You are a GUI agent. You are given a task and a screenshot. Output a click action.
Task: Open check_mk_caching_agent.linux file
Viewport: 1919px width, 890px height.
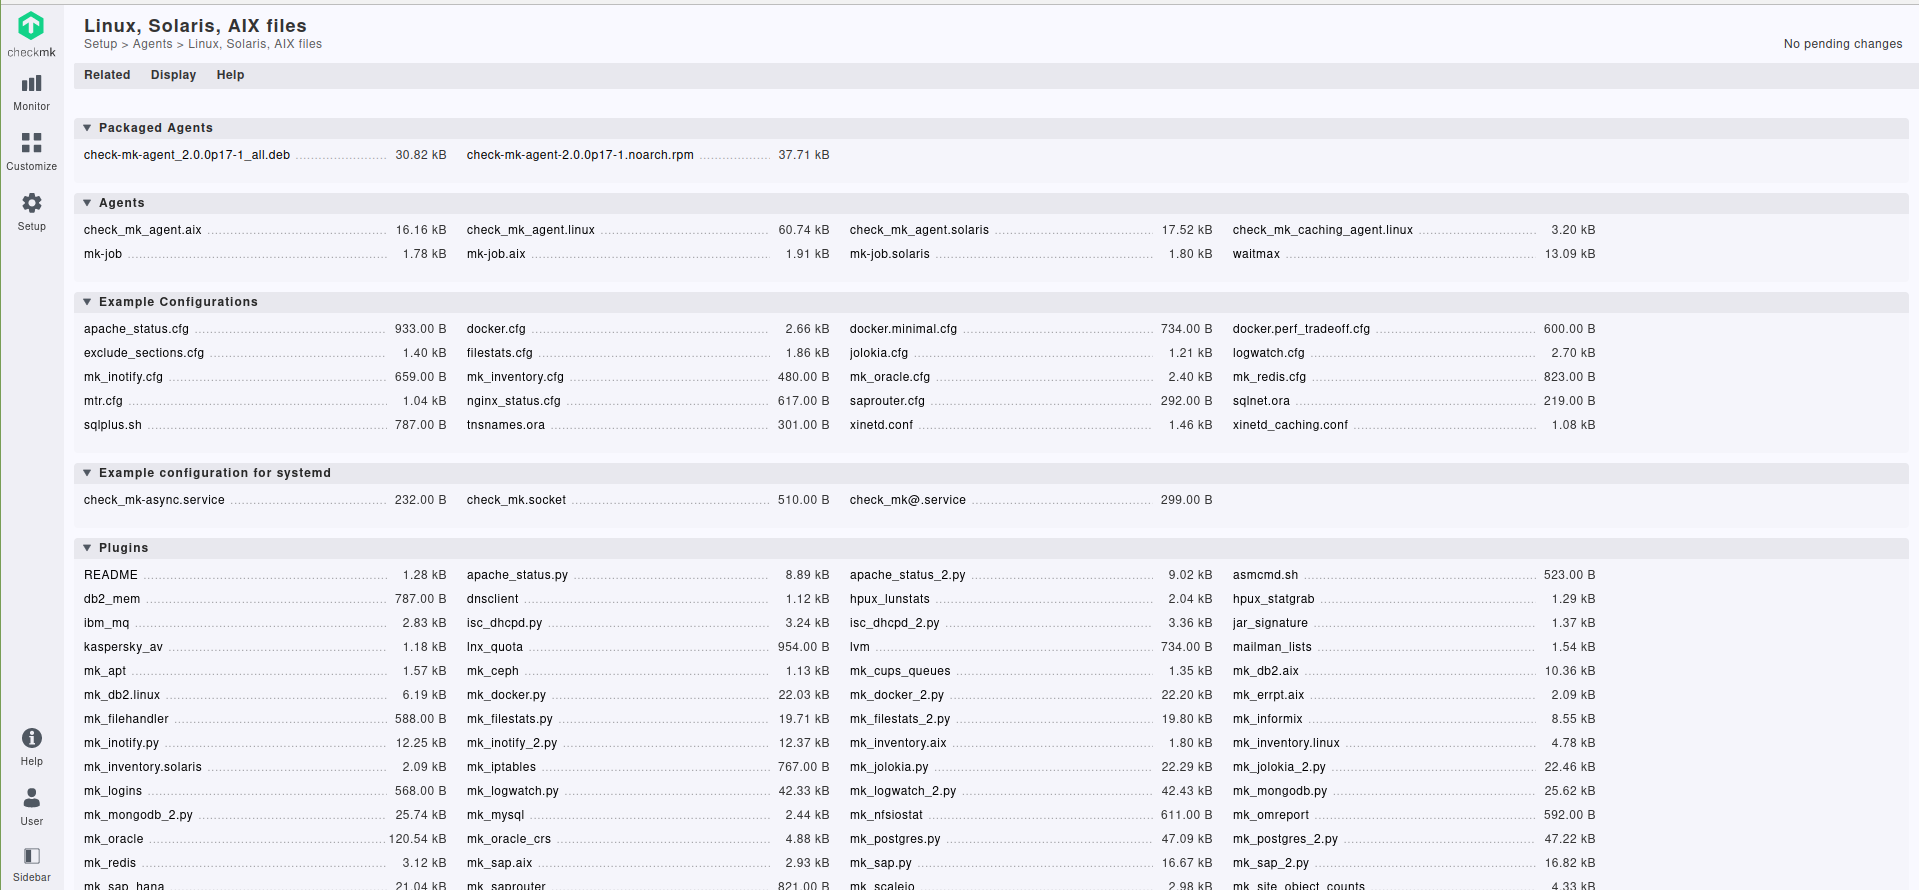click(x=1323, y=230)
